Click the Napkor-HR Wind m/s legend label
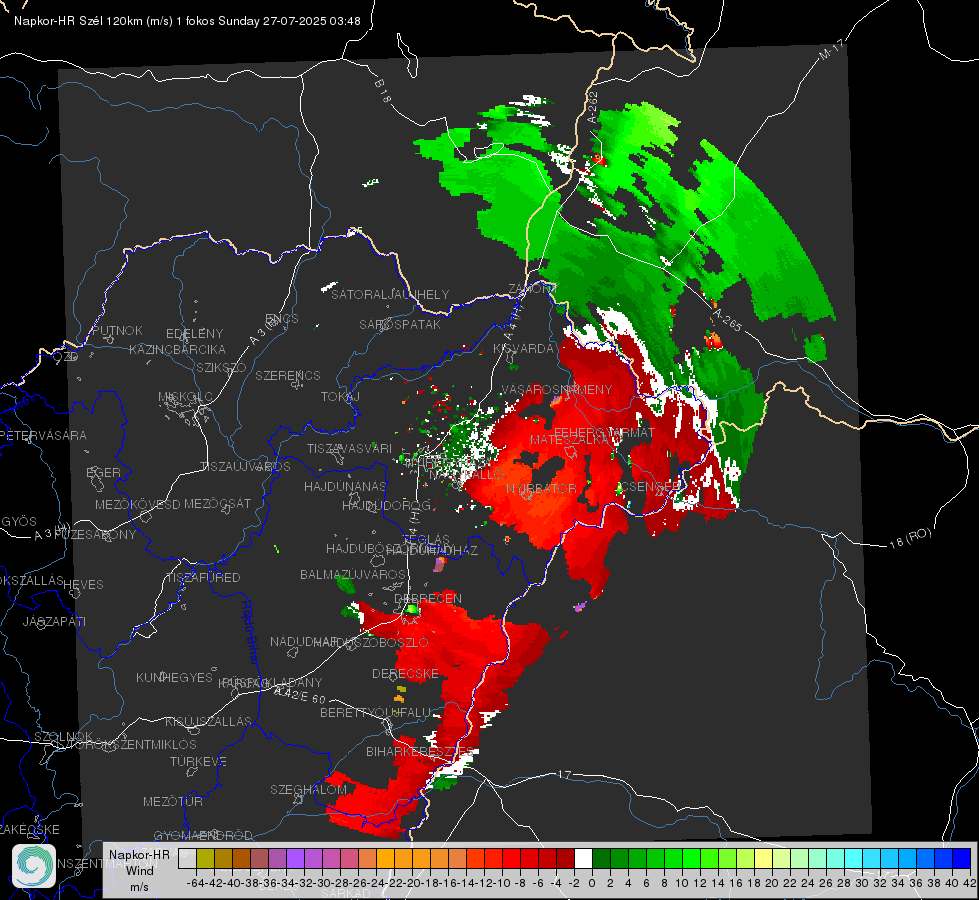Viewport: 979px width, 900px height. pyautogui.click(x=139, y=870)
